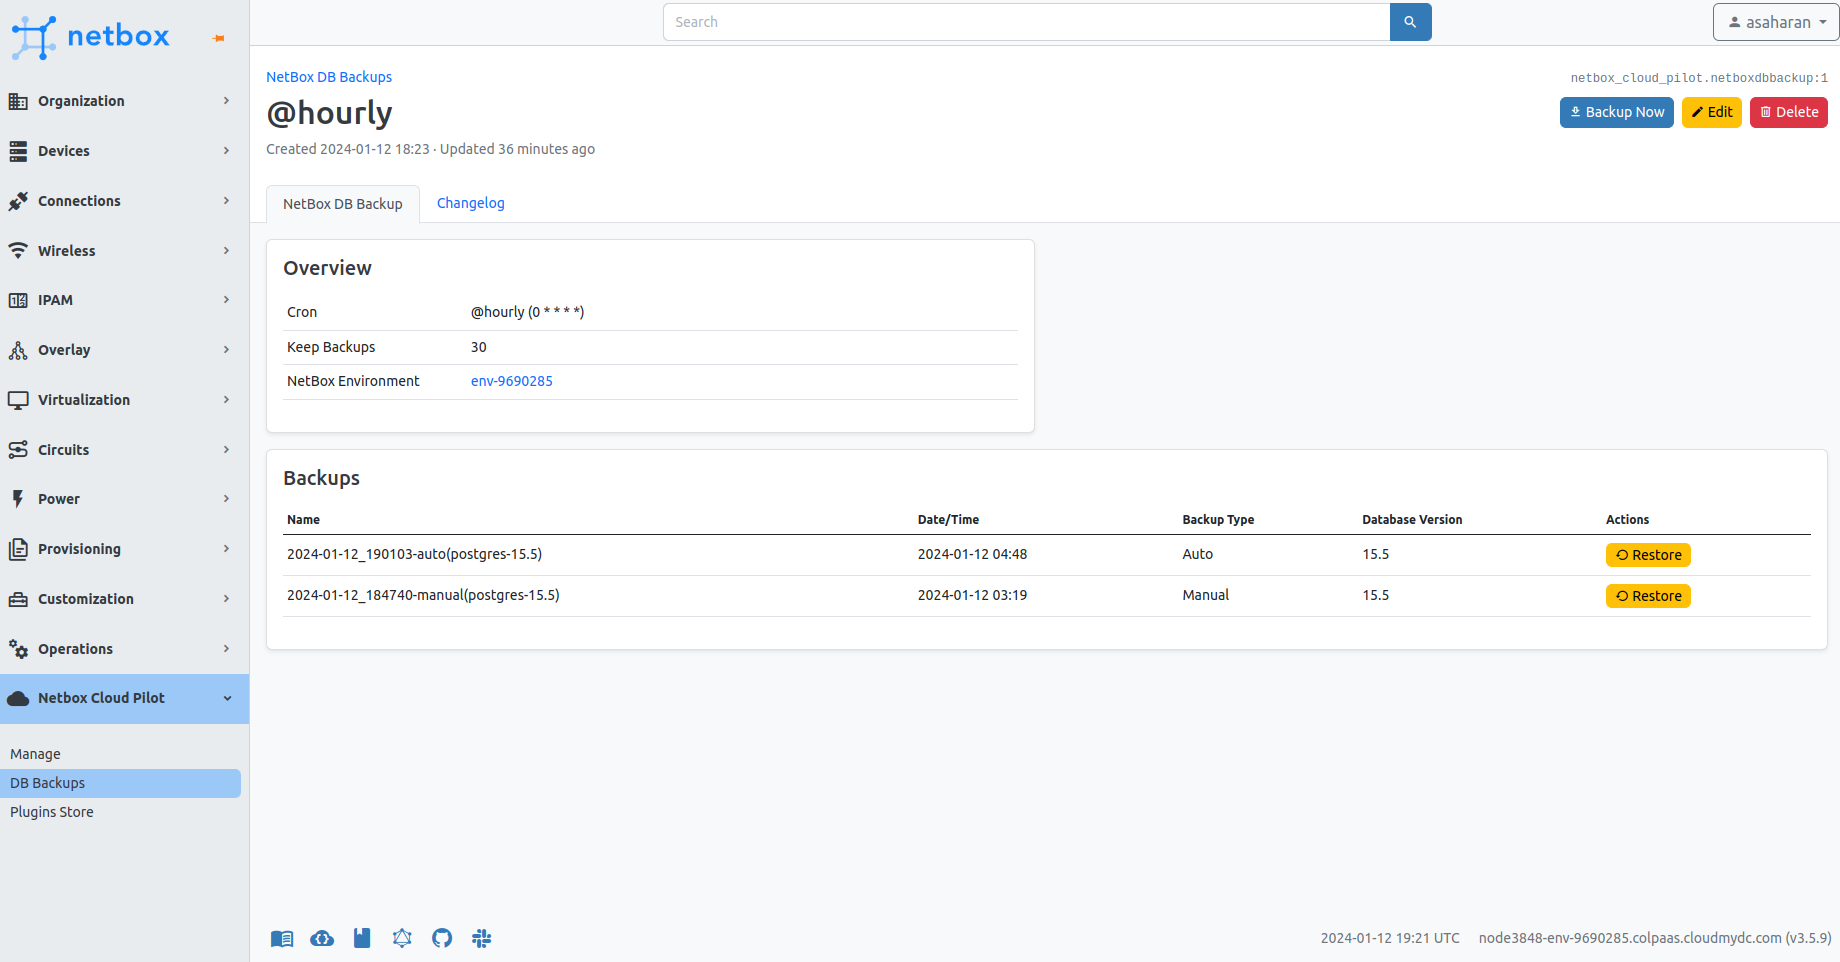
Task: Submit search with the magnifier button
Action: (x=1410, y=22)
